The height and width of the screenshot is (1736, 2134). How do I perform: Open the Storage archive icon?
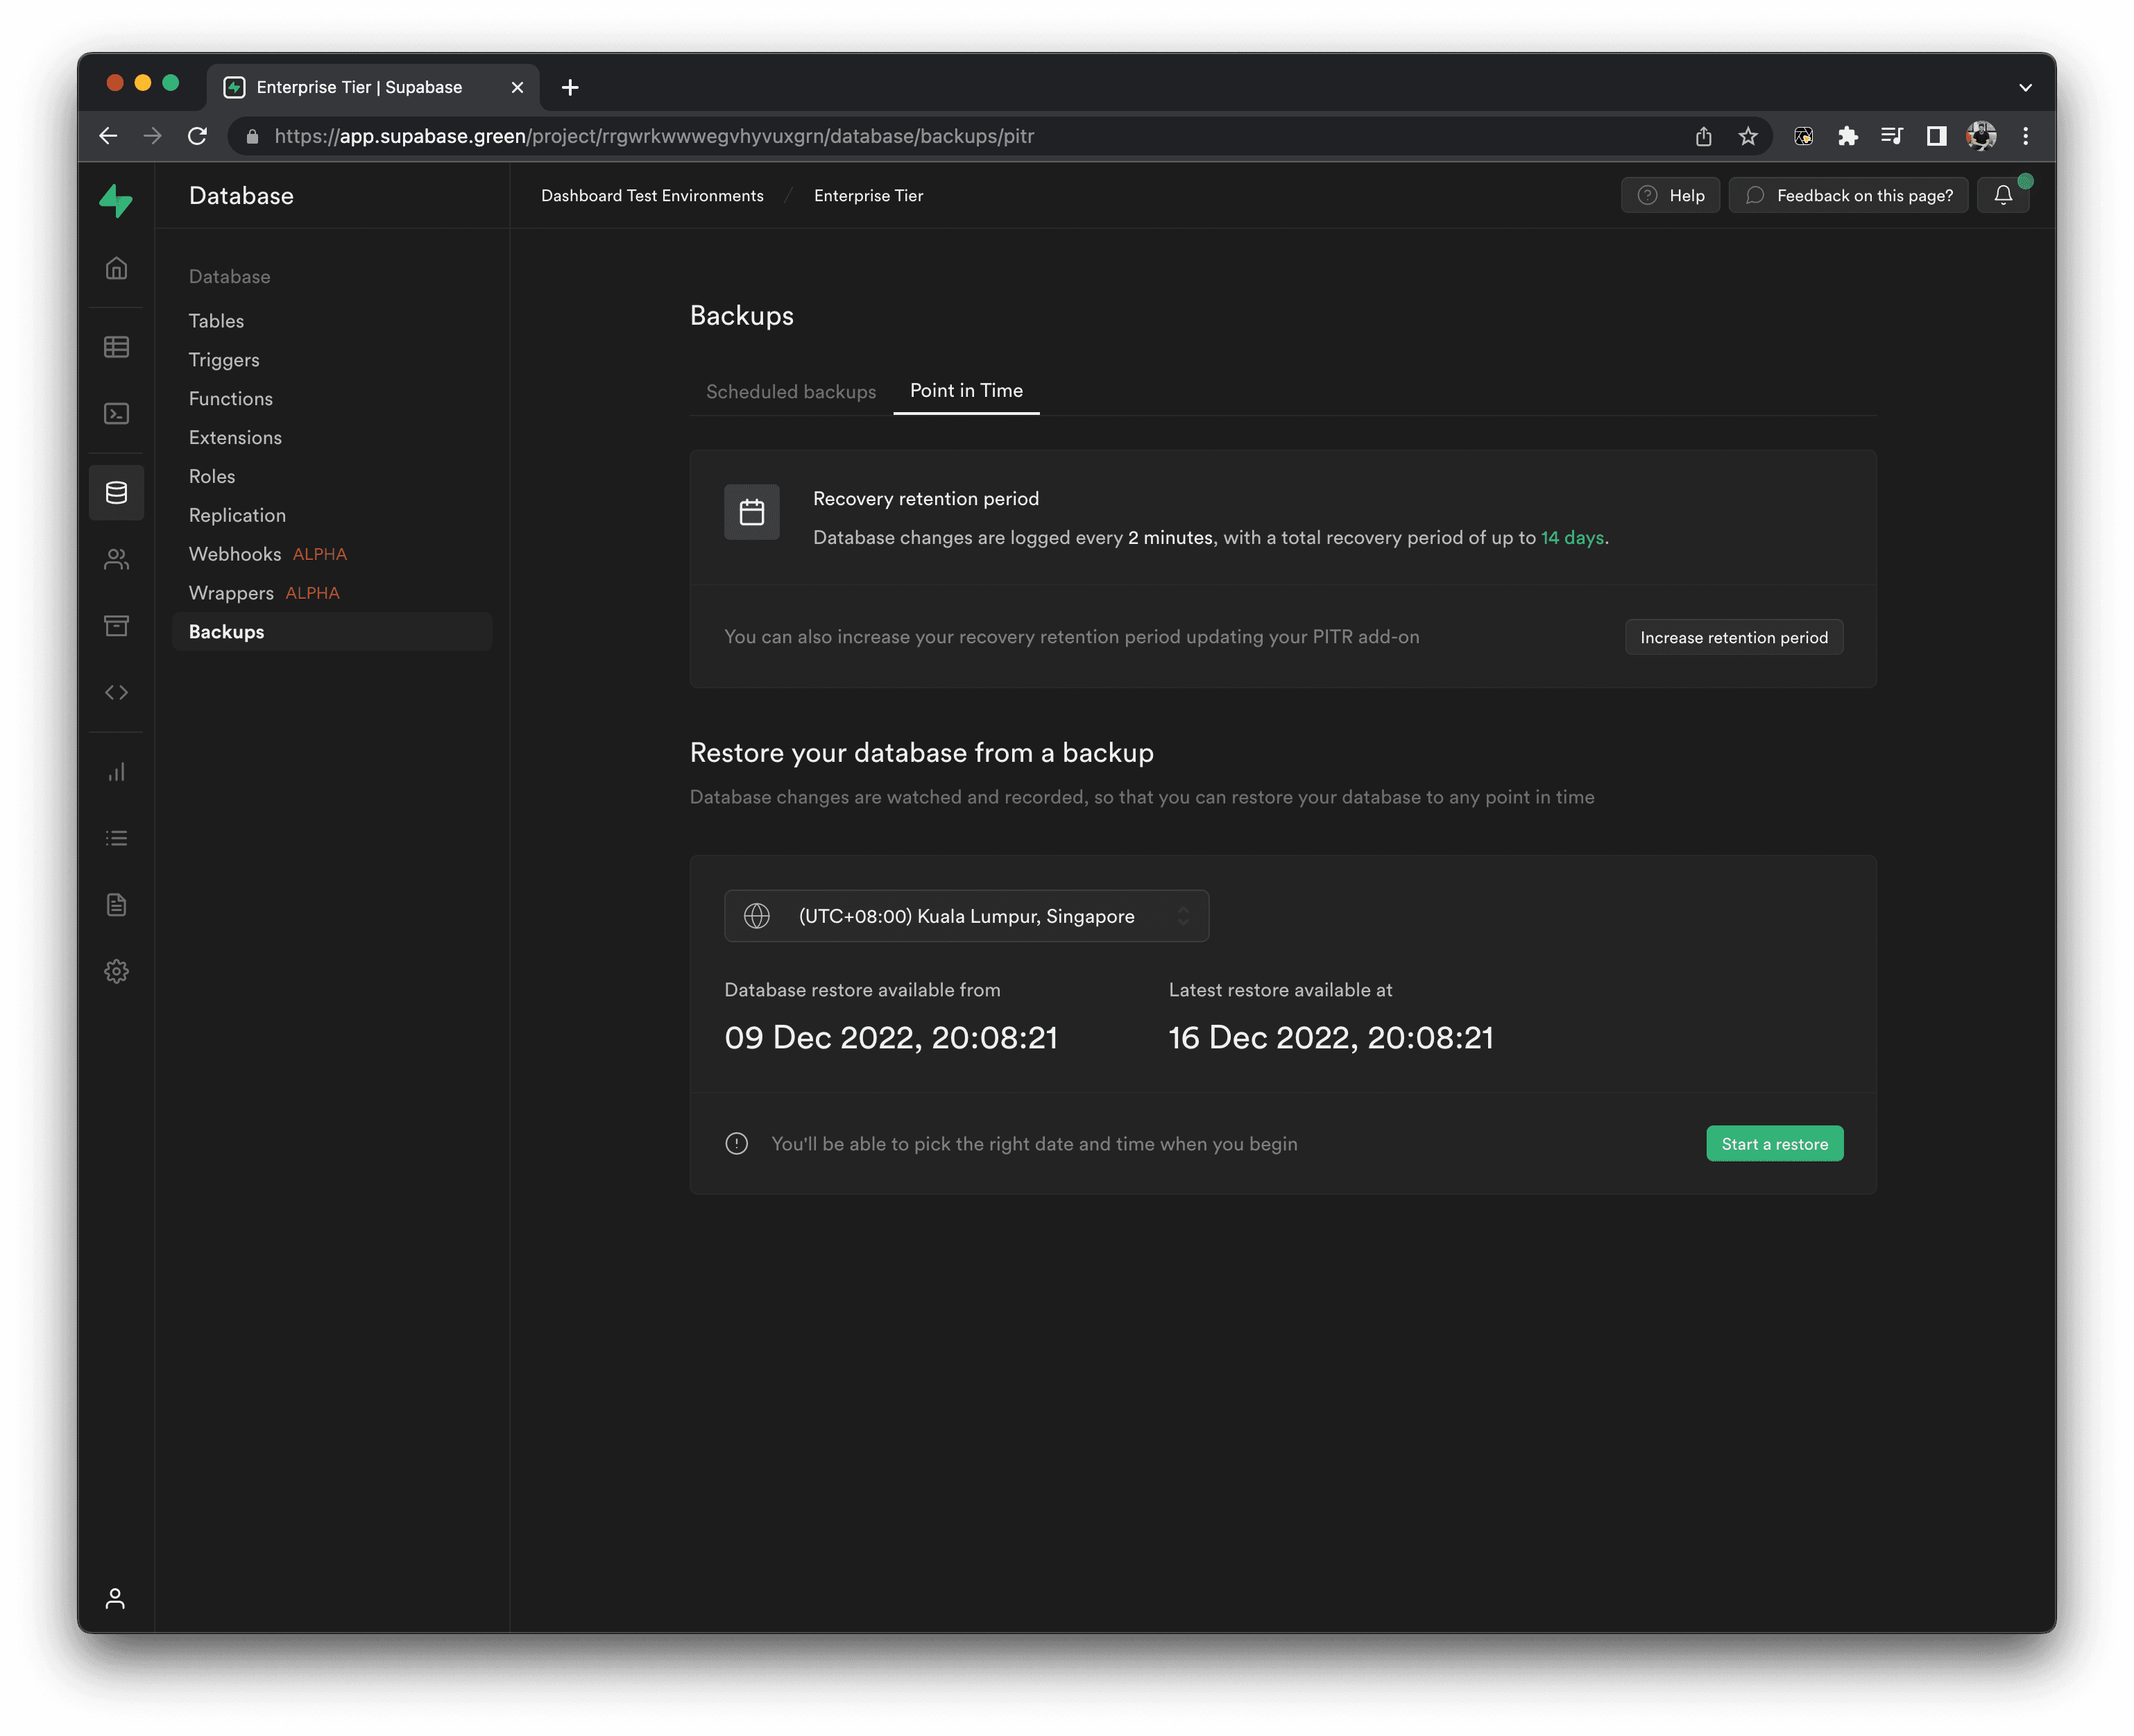[x=116, y=625]
